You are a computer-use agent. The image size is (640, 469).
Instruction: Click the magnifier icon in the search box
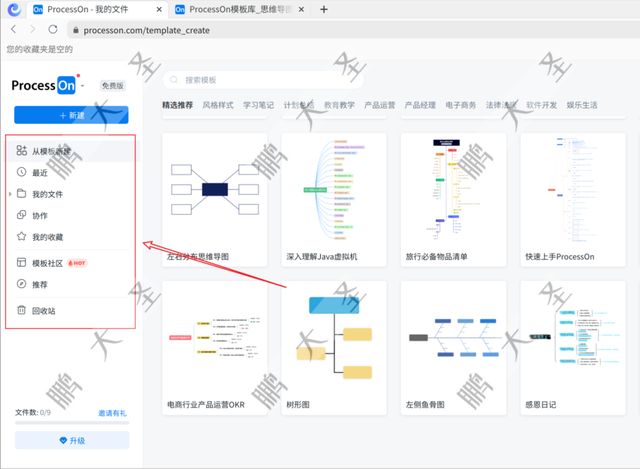point(174,80)
